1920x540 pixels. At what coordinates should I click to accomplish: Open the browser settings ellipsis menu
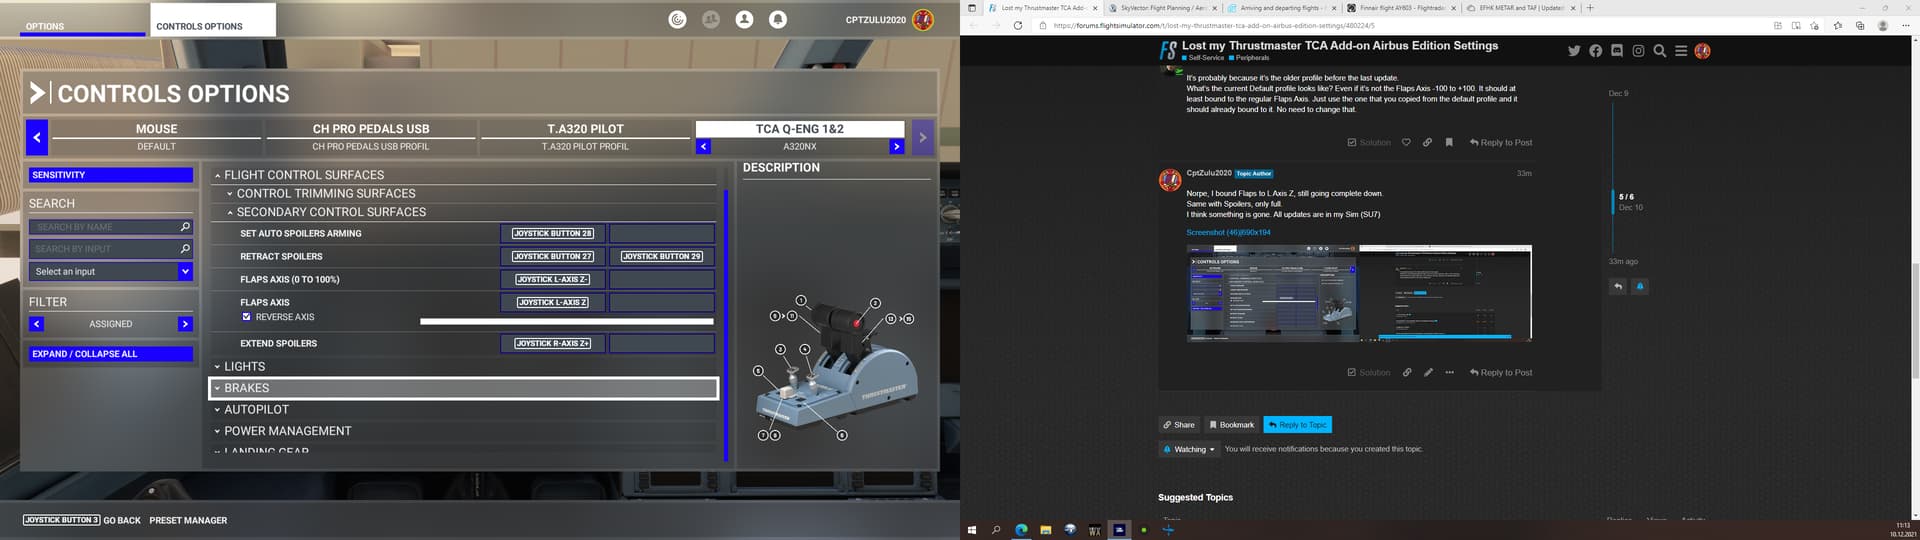(1904, 25)
